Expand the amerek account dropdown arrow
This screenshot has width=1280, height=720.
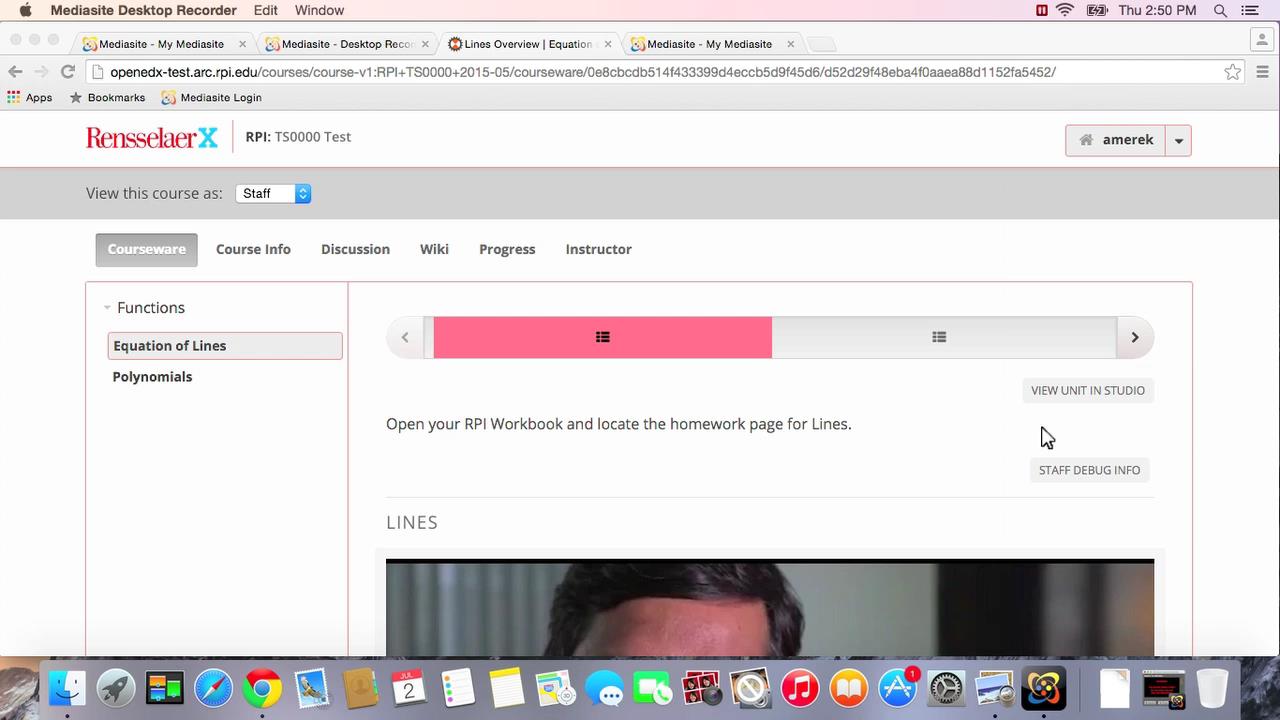point(1178,140)
